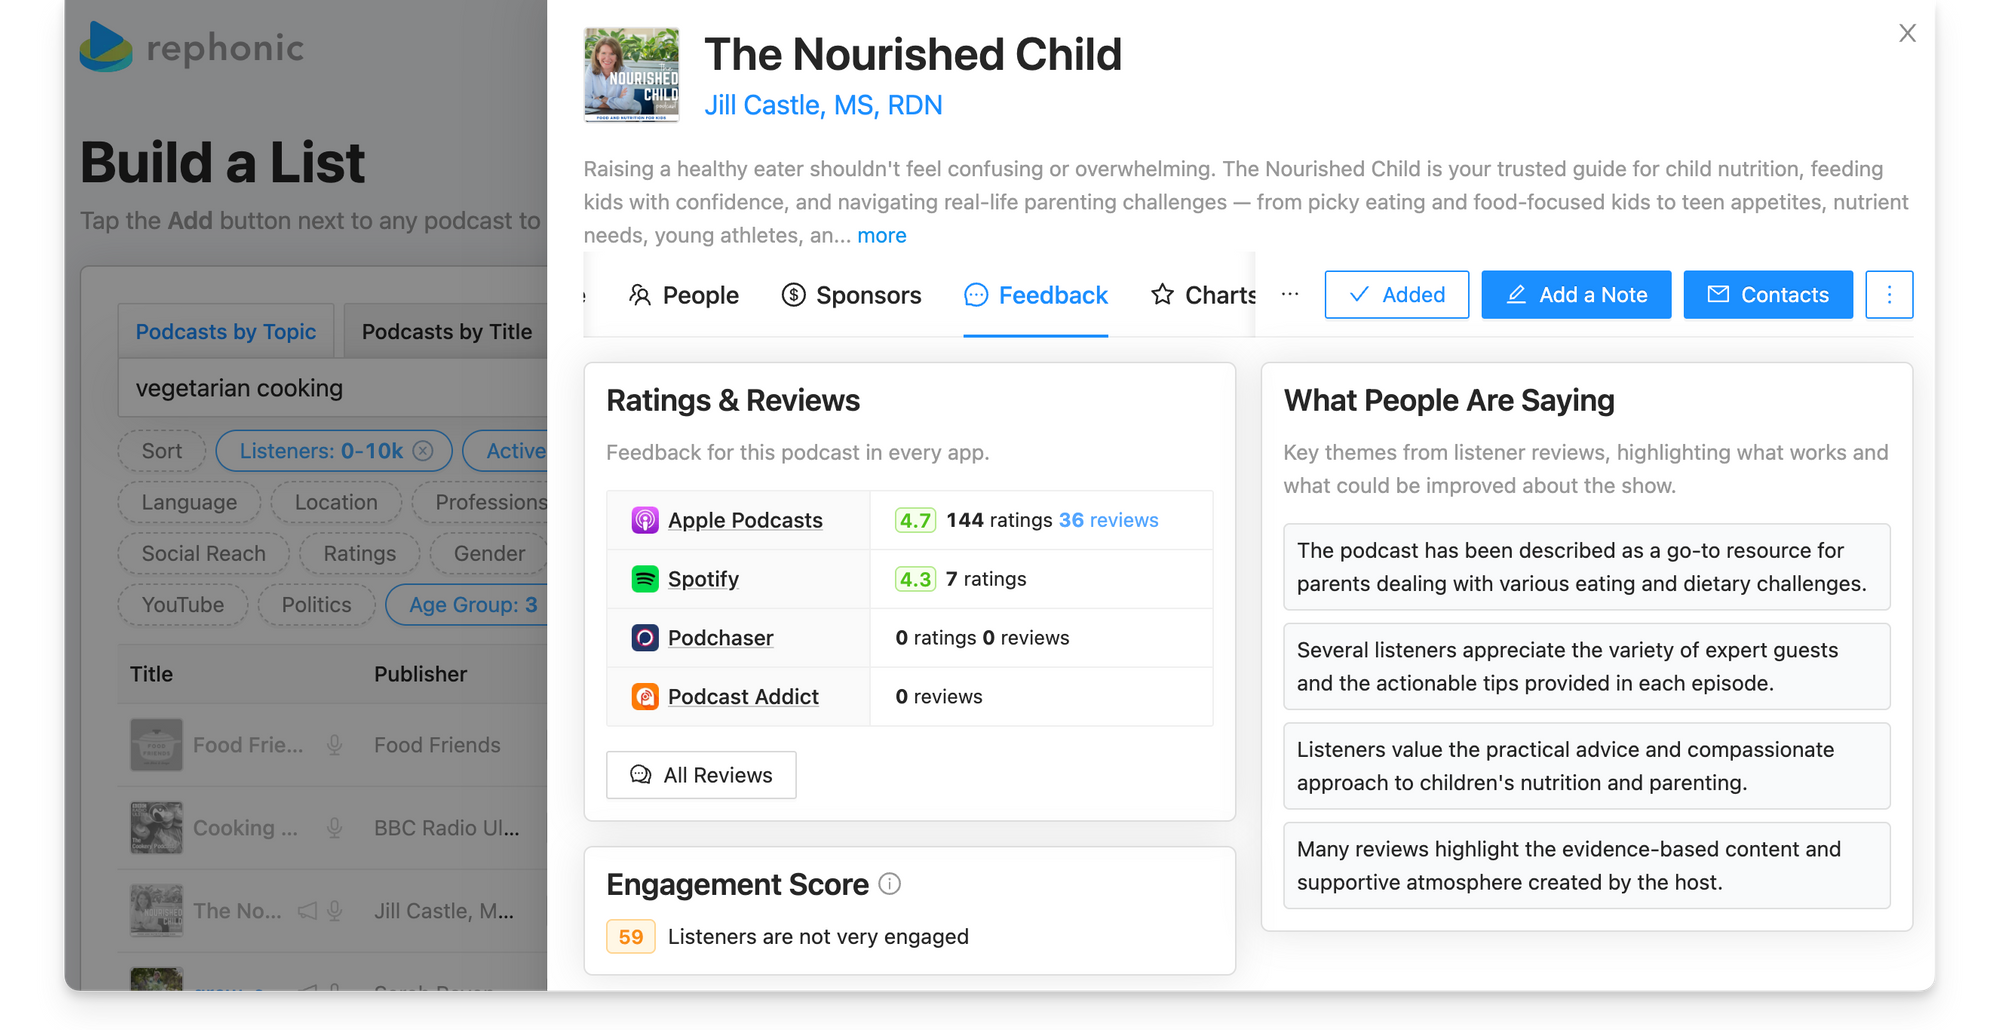The image size is (2000, 1030).
Task: Toggle the YouTube filter
Action: (x=182, y=604)
